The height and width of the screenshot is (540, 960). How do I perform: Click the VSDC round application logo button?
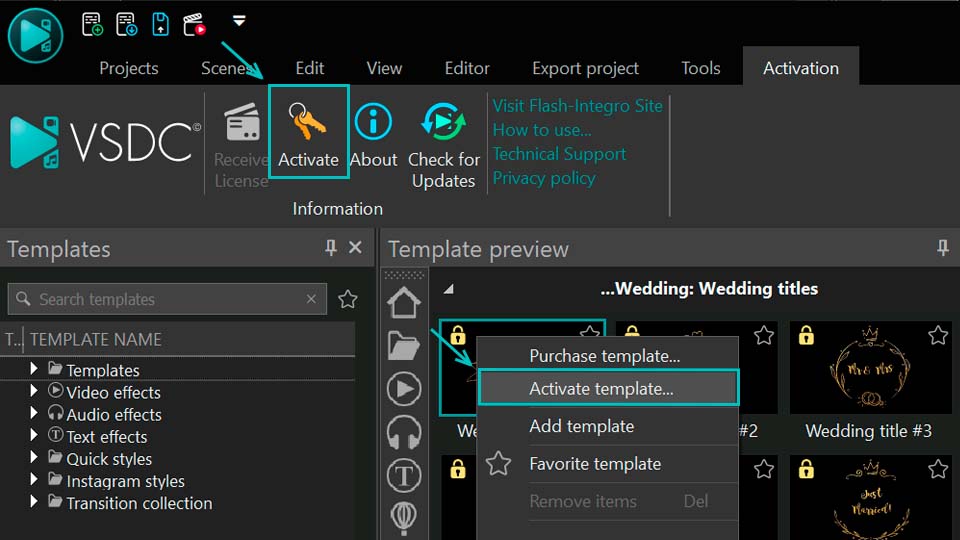[36, 36]
